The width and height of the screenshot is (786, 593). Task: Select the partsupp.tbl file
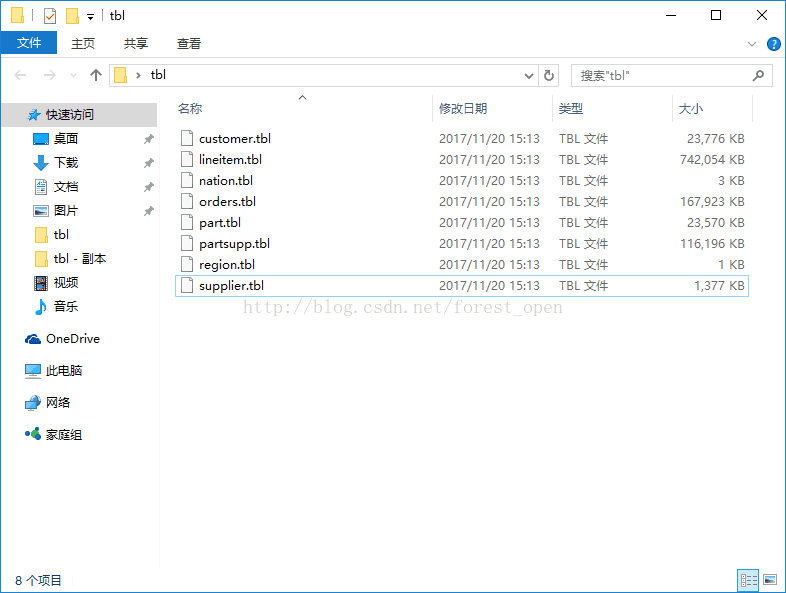pyautogui.click(x=462, y=244)
